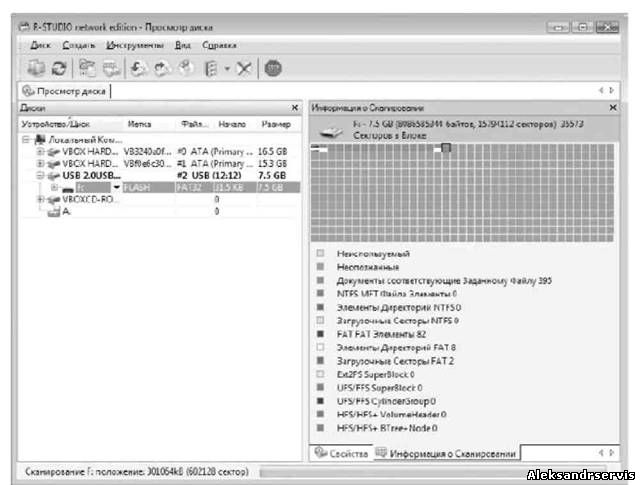Click the first VBOX HARD disk icon
The image size is (640, 485).
coord(53,152)
